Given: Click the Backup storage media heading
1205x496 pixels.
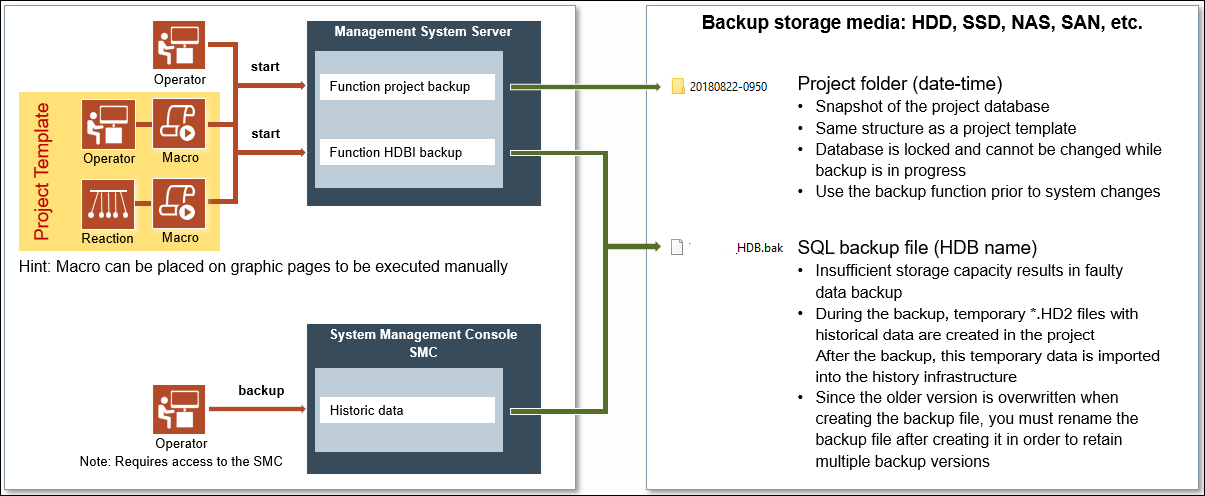Looking at the screenshot, I should point(922,24).
